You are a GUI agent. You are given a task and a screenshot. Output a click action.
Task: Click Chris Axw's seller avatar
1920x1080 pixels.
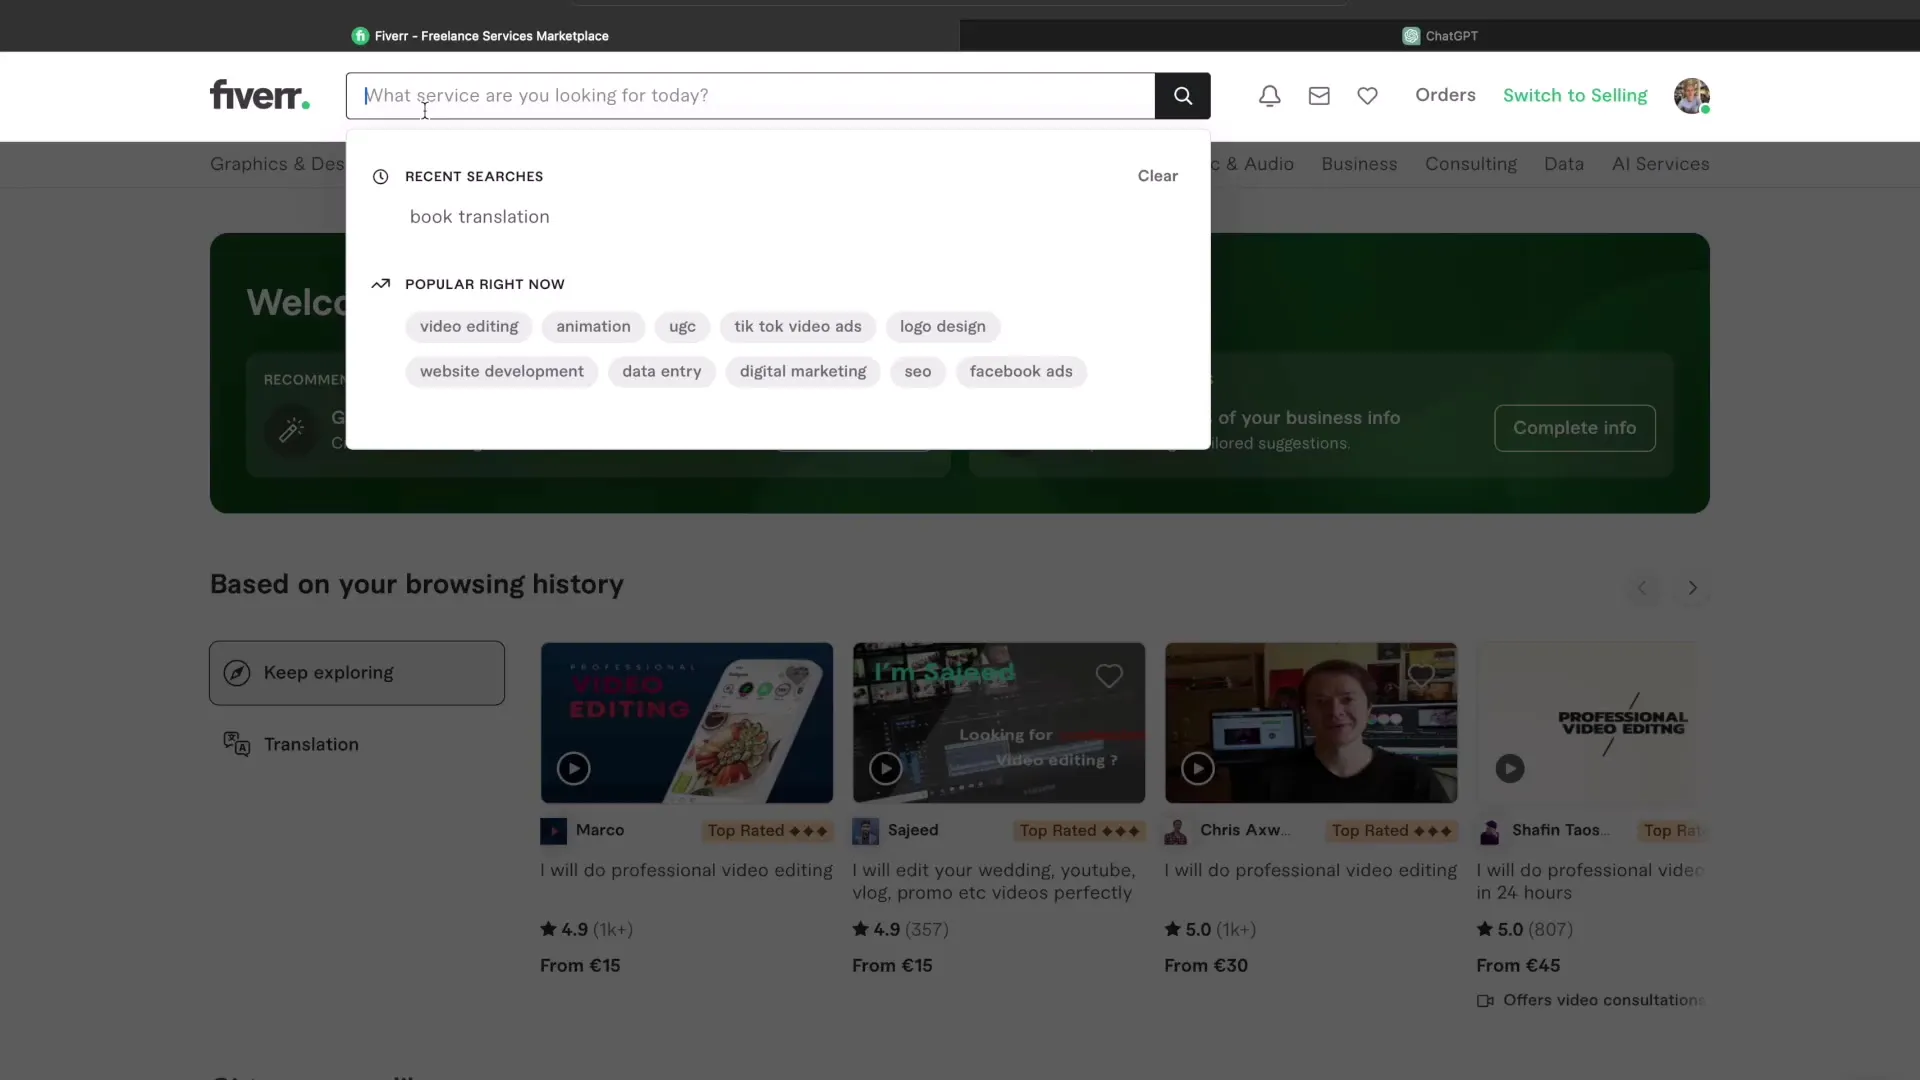[x=1177, y=831]
